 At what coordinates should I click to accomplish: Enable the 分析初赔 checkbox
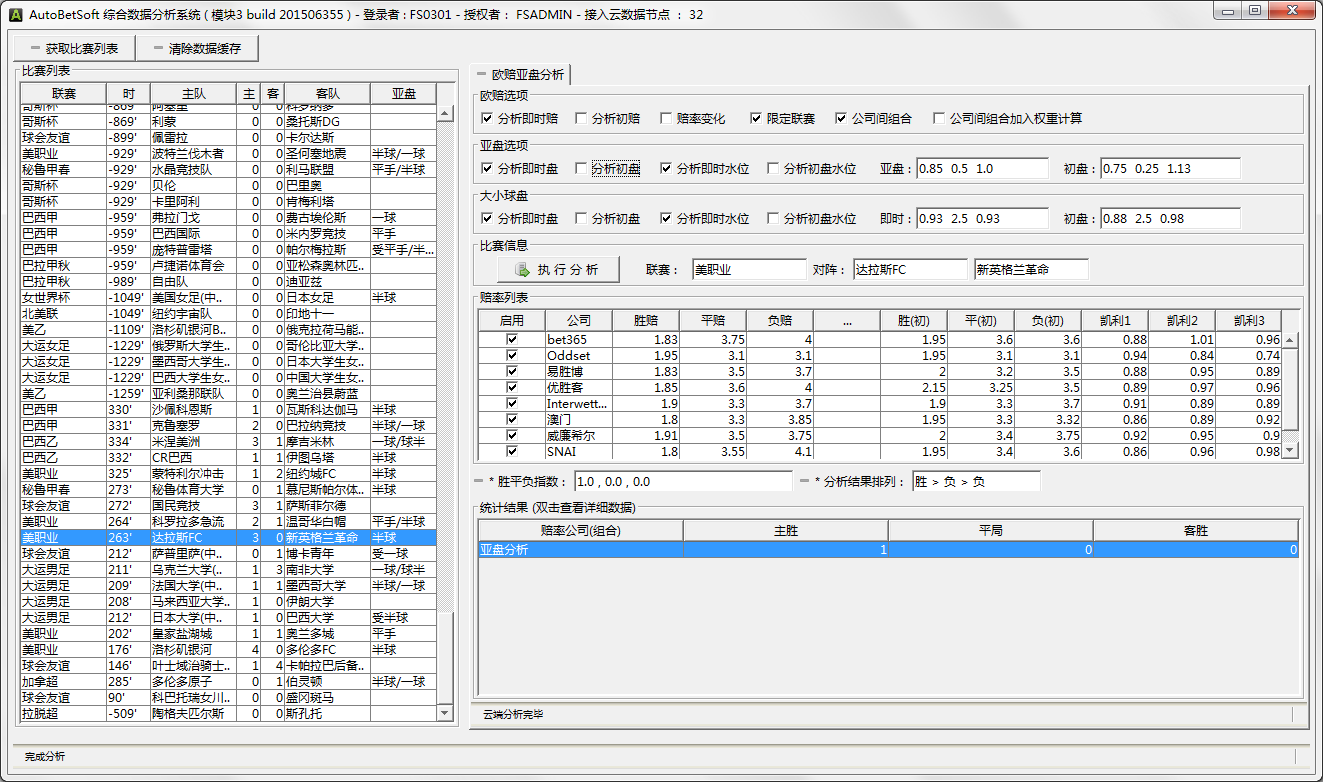pyautogui.click(x=582, y=118)
